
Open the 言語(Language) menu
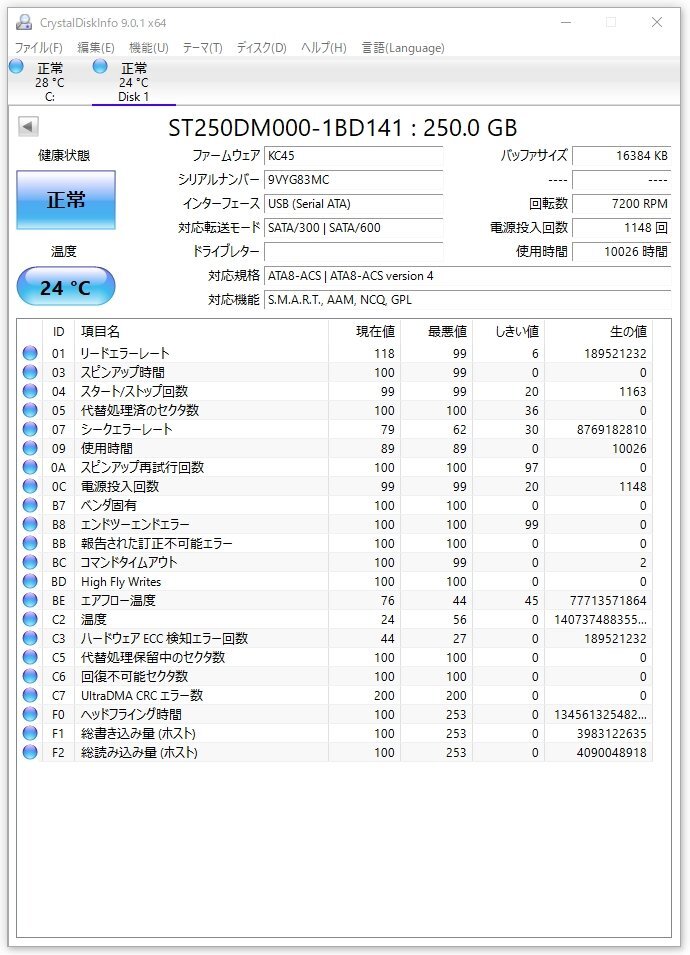pyautogui.click(x=403, y=48)
